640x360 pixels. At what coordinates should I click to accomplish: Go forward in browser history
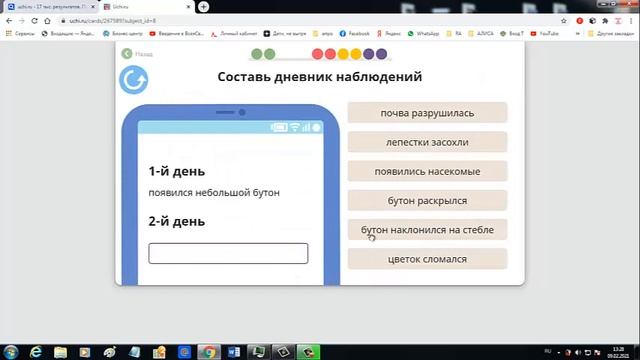pos(22,21)
